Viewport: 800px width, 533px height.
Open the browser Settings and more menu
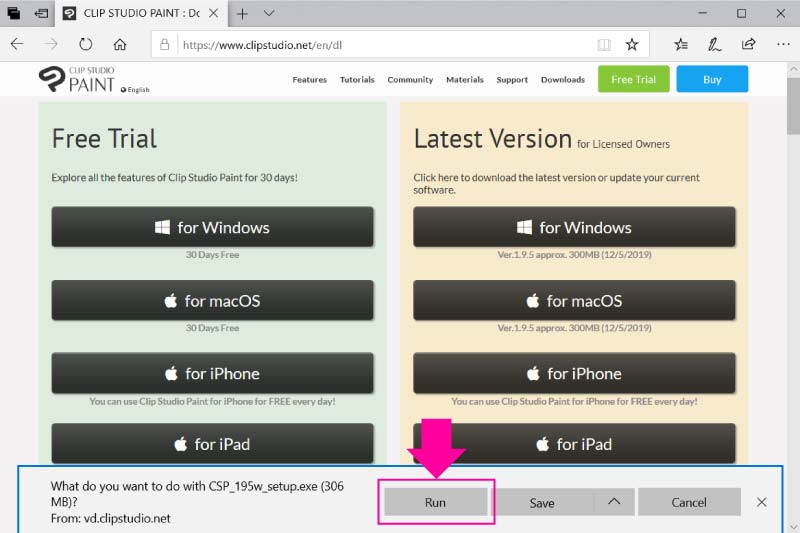click(781, 45)
